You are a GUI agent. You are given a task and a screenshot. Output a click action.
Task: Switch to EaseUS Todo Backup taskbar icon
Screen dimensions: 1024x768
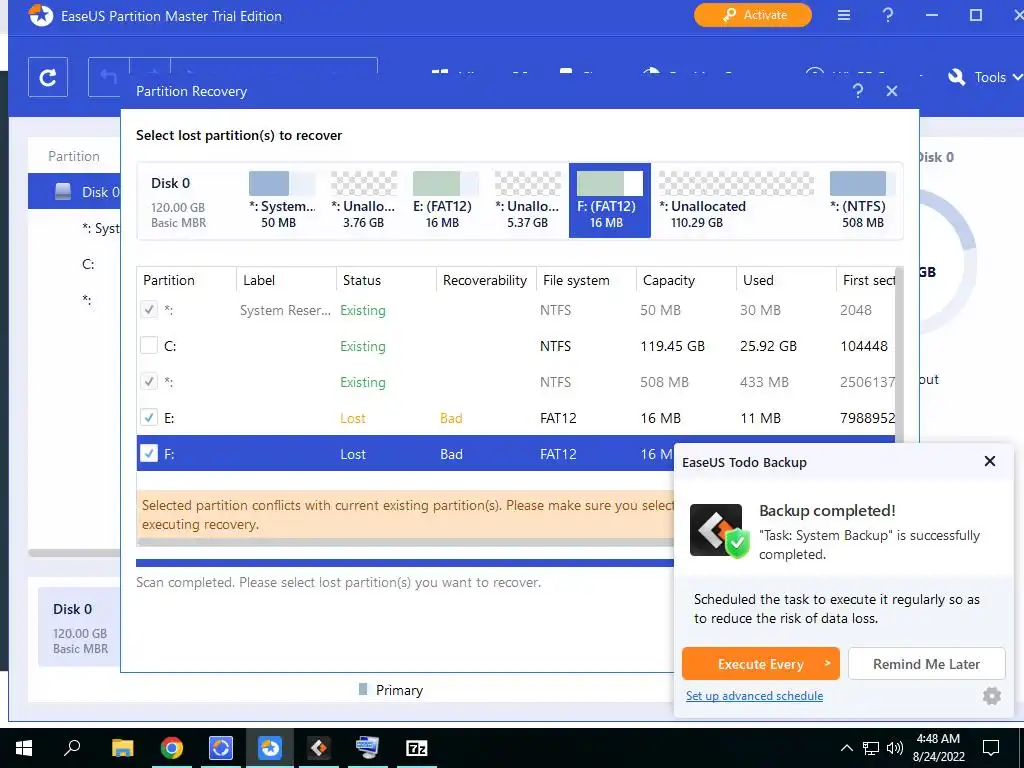point(319,748)
